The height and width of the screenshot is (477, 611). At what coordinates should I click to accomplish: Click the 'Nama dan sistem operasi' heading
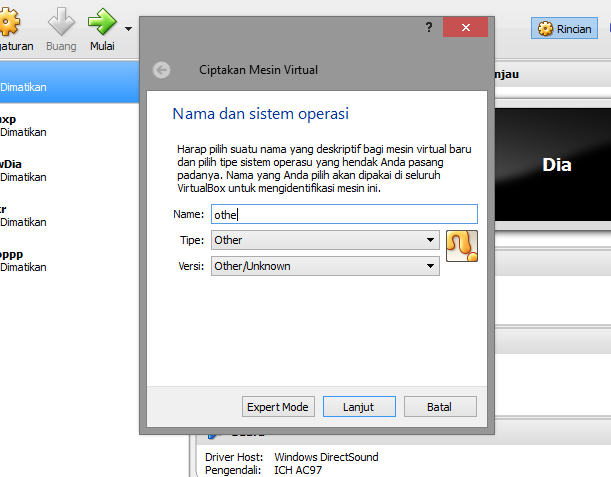260,114
